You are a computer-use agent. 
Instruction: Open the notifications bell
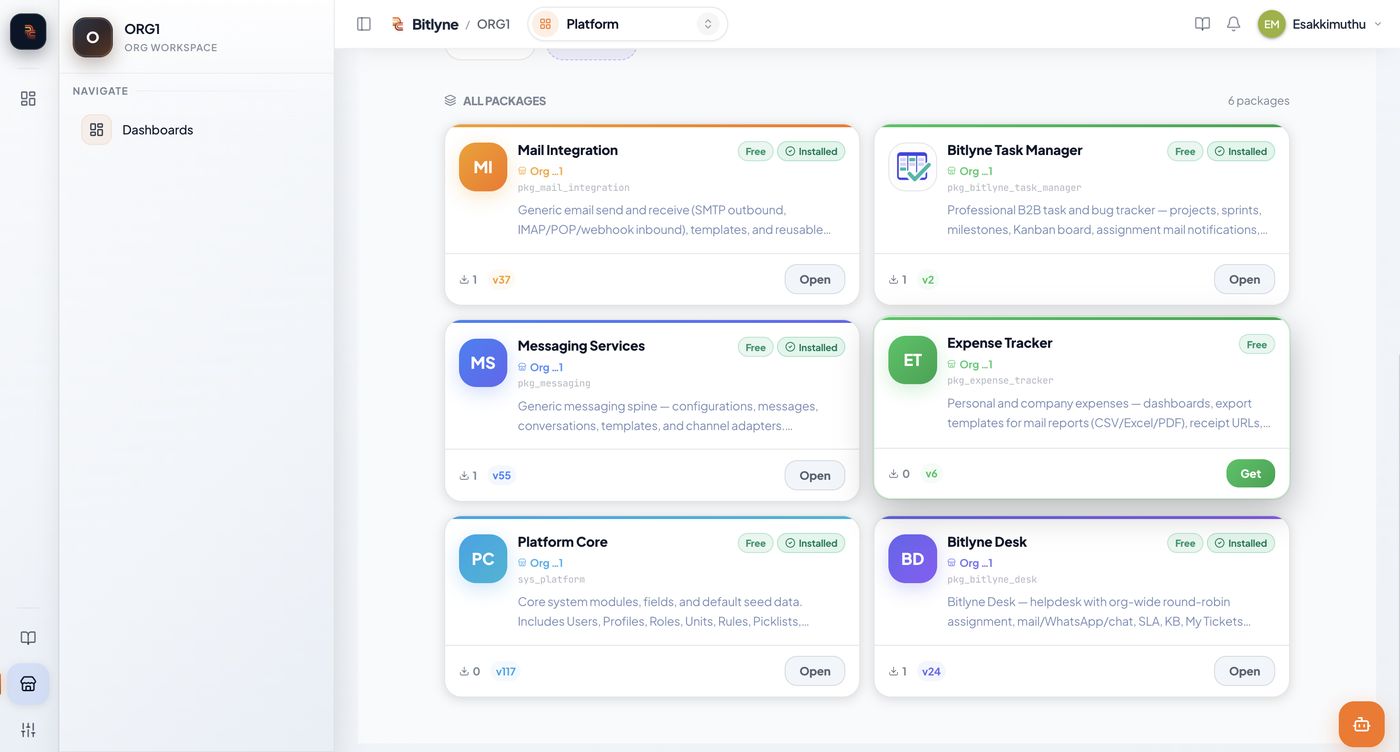[x=1233, y=24]
